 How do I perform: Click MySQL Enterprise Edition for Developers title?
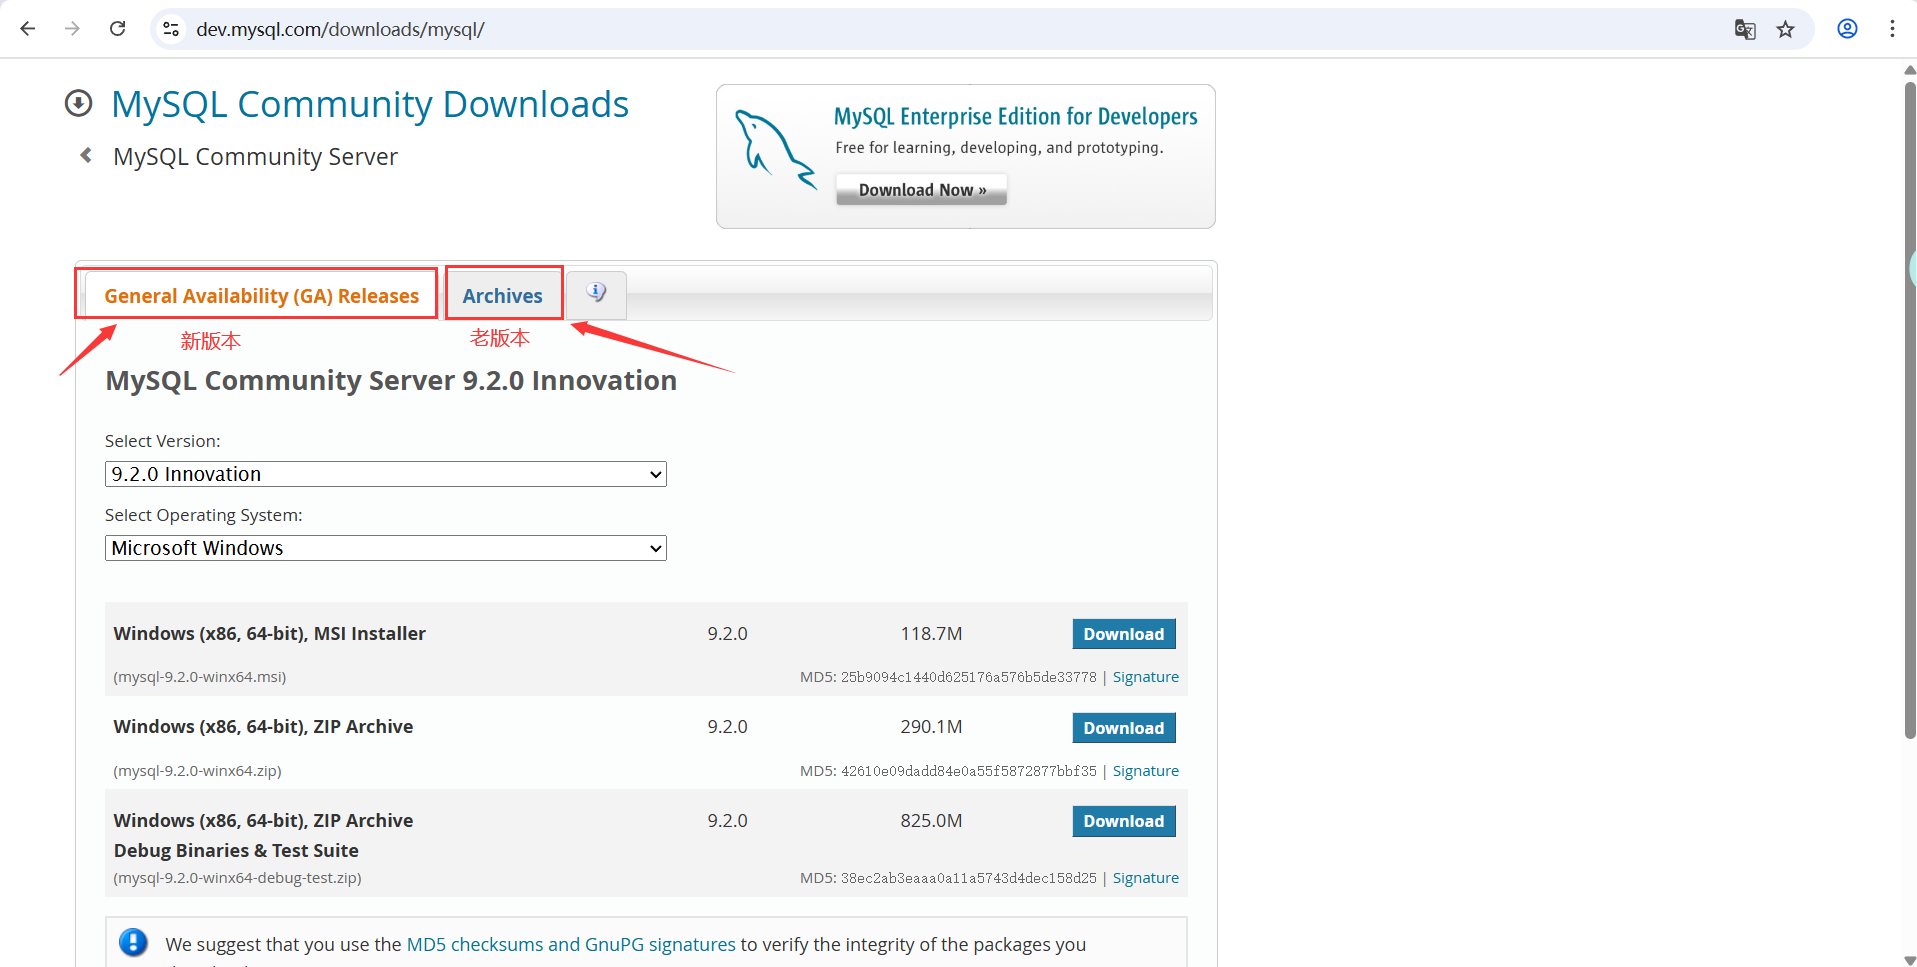(1016, 116)
